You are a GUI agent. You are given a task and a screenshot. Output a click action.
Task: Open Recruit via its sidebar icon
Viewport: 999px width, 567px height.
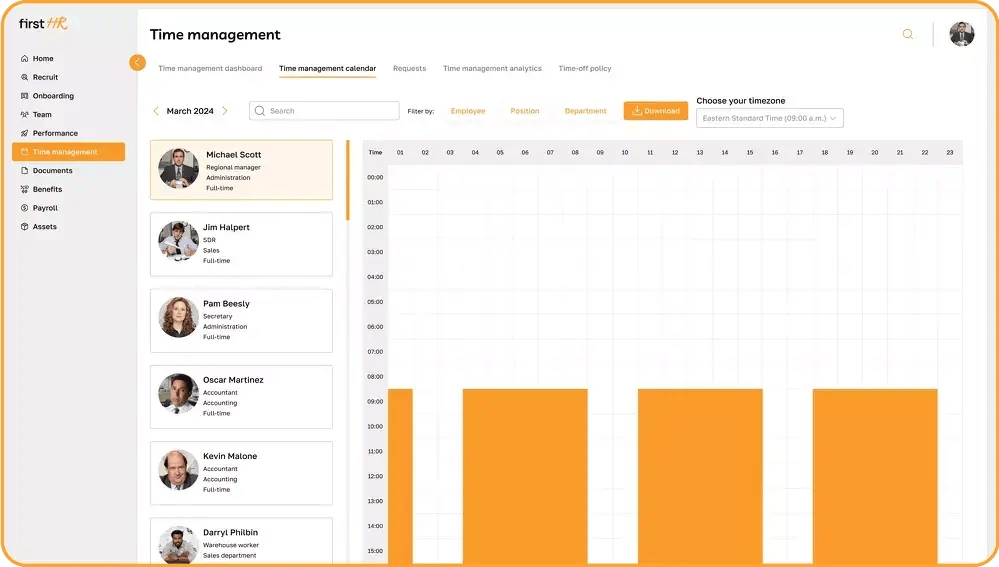point(24,77)
